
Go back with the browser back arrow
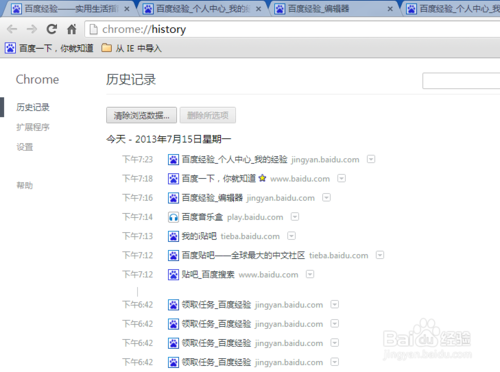coord(12,29)
